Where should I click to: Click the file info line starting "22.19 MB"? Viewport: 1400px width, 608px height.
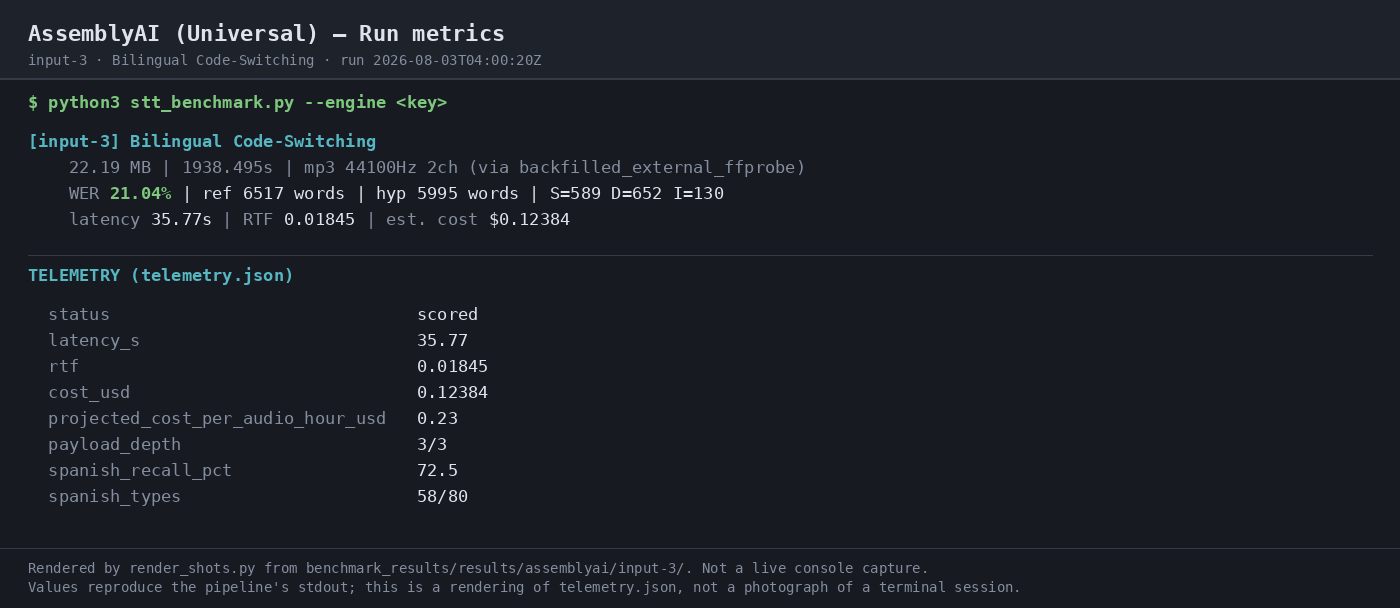click(x=437, y=168)
